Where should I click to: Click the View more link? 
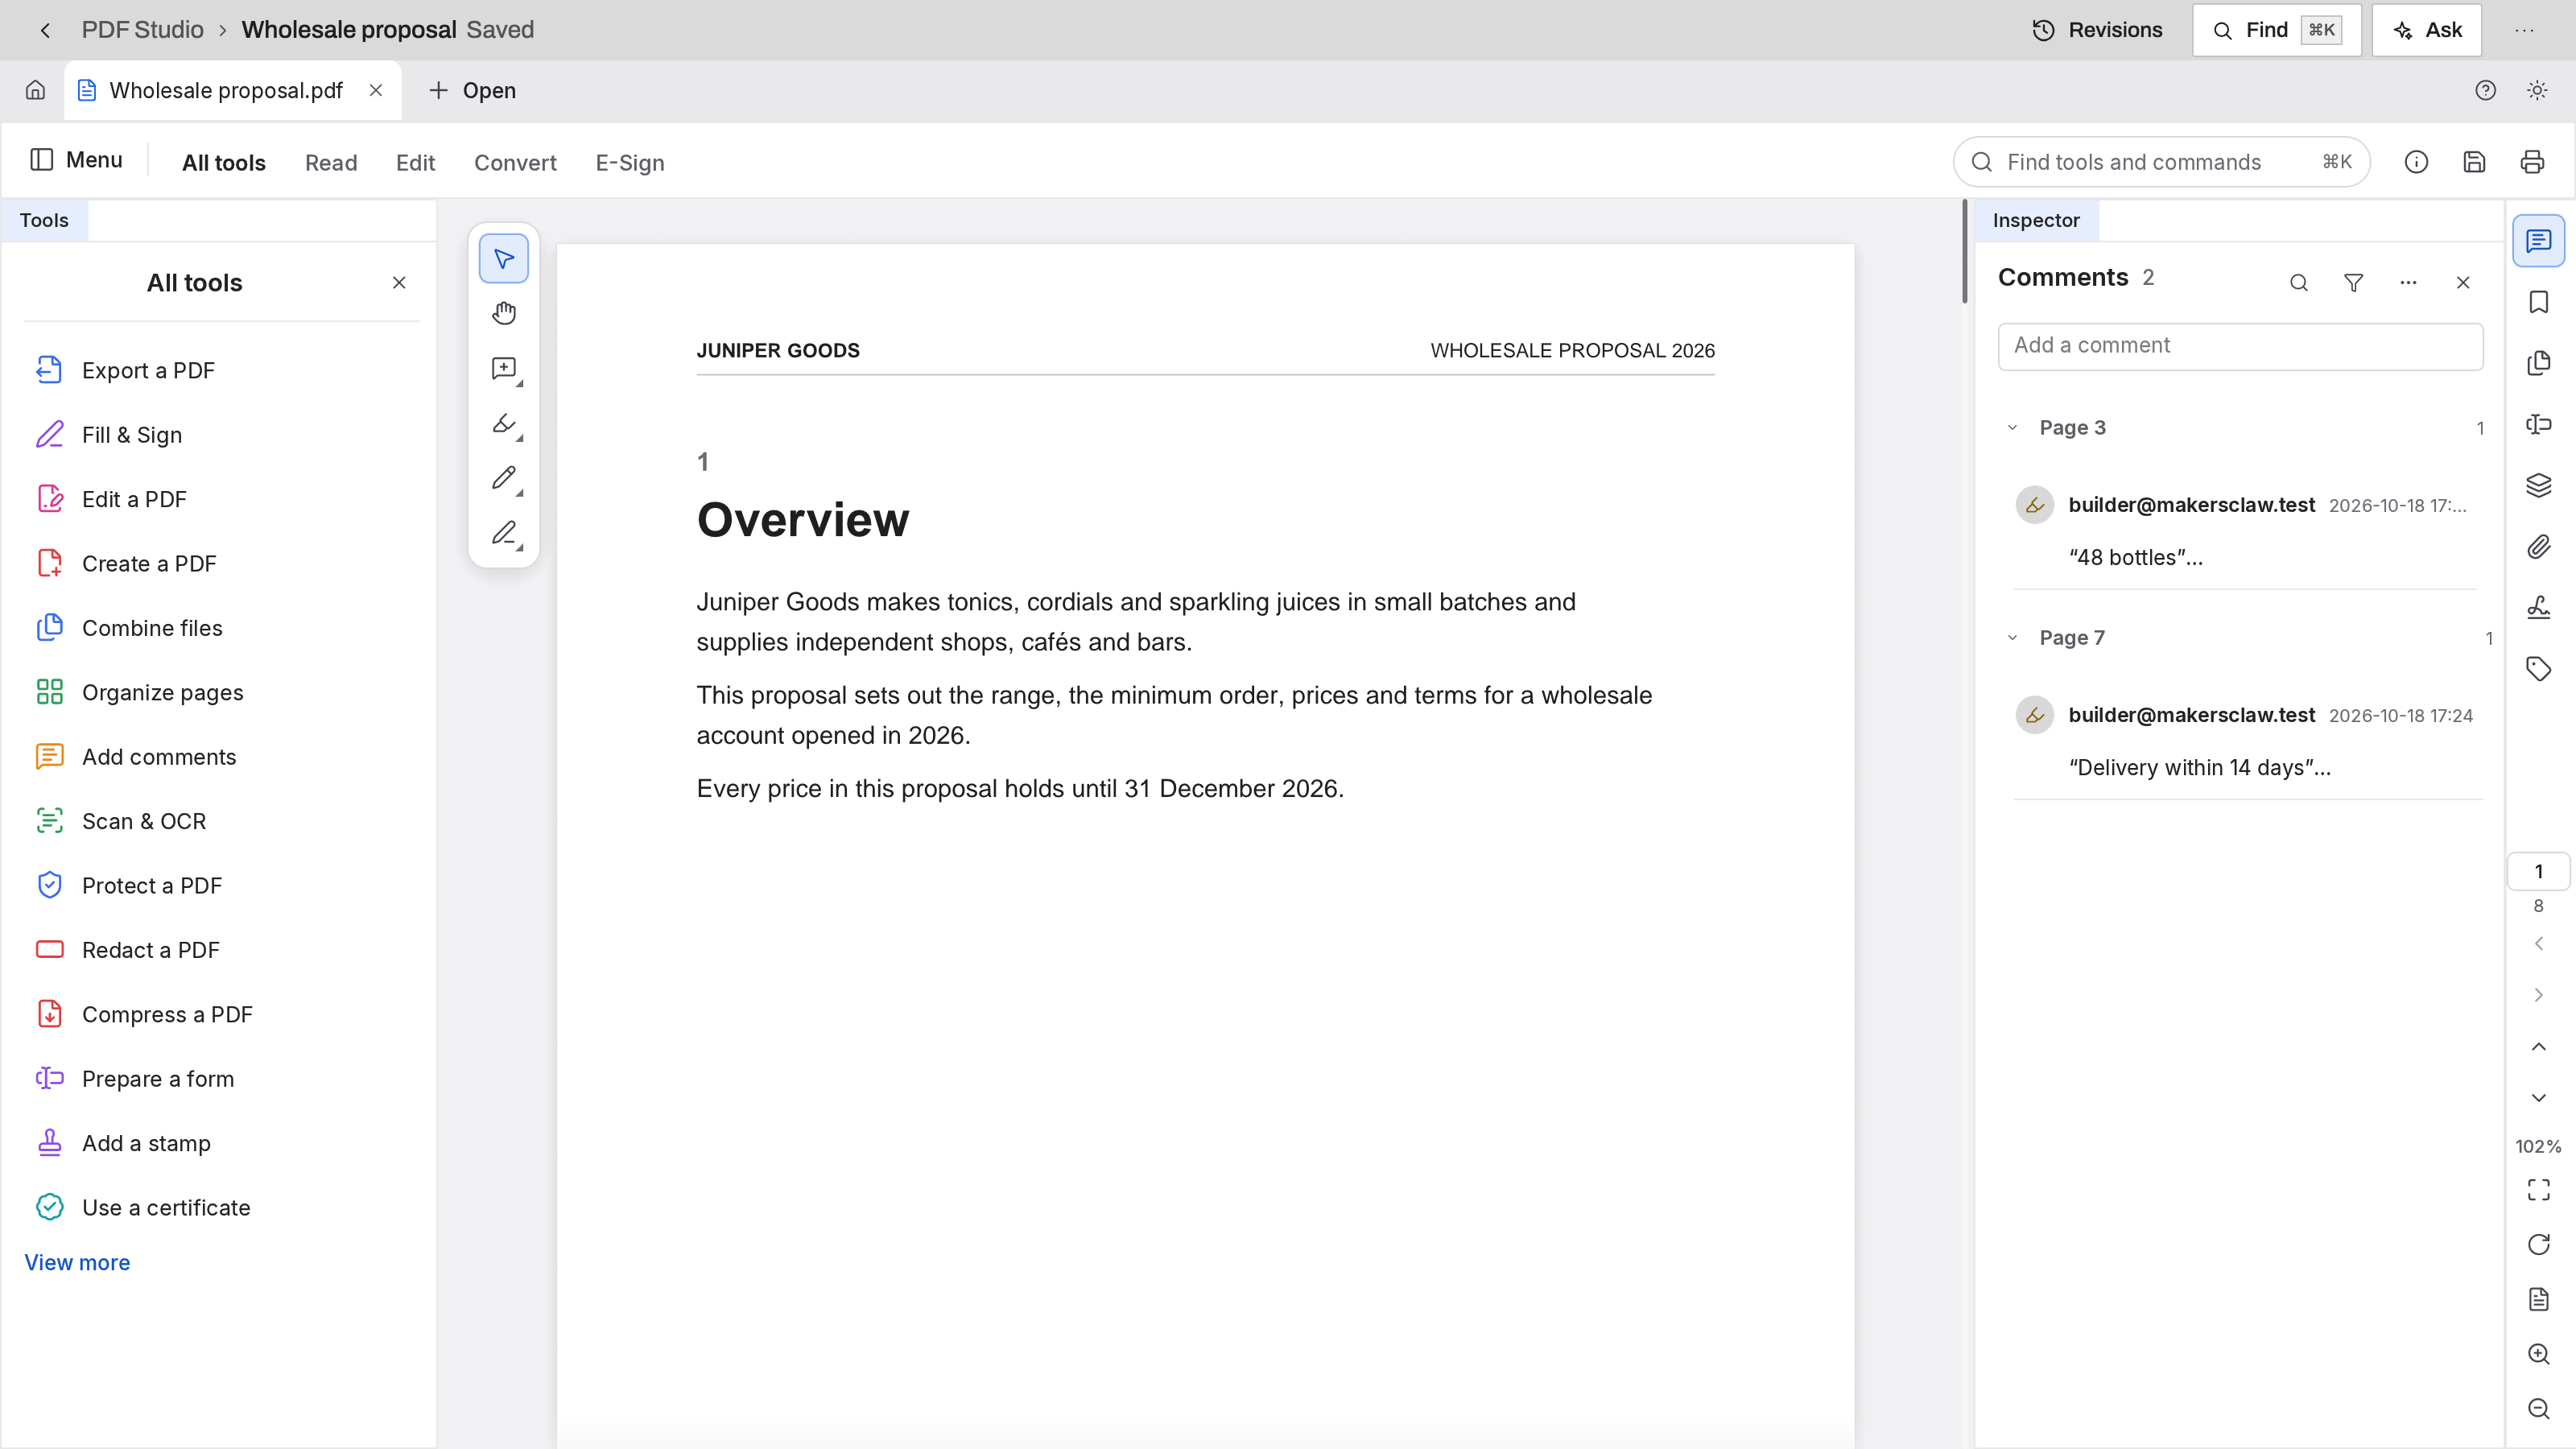77,1263
